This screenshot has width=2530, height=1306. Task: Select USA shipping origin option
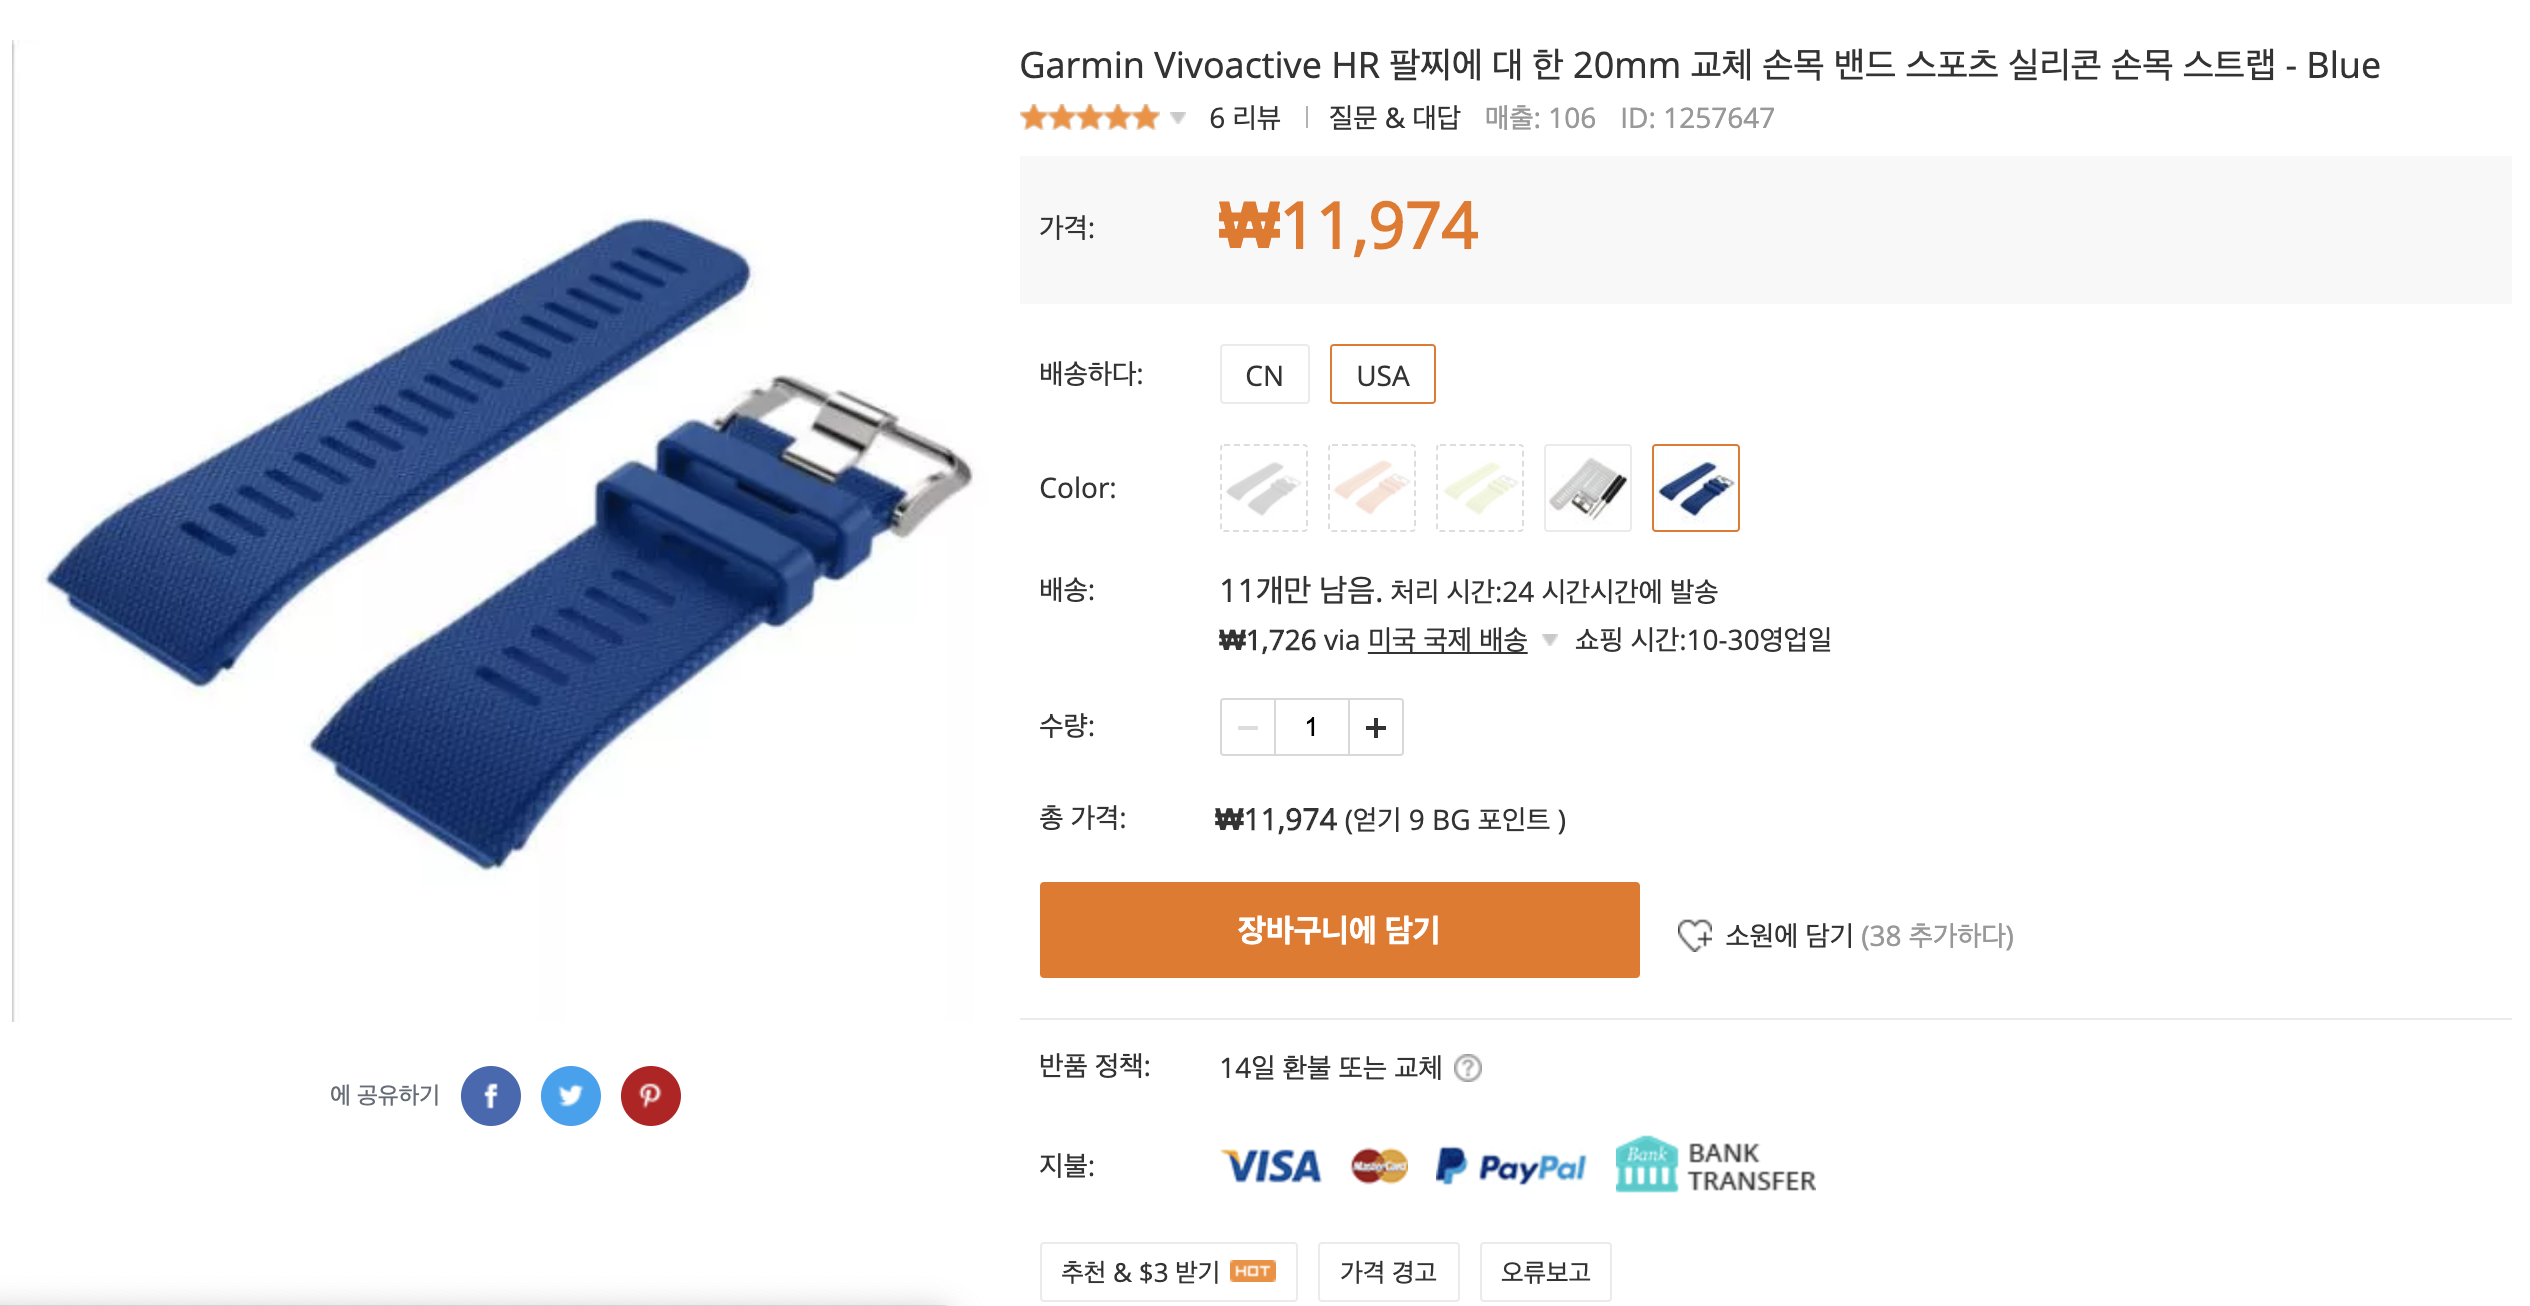click(x=1382, y=375)
